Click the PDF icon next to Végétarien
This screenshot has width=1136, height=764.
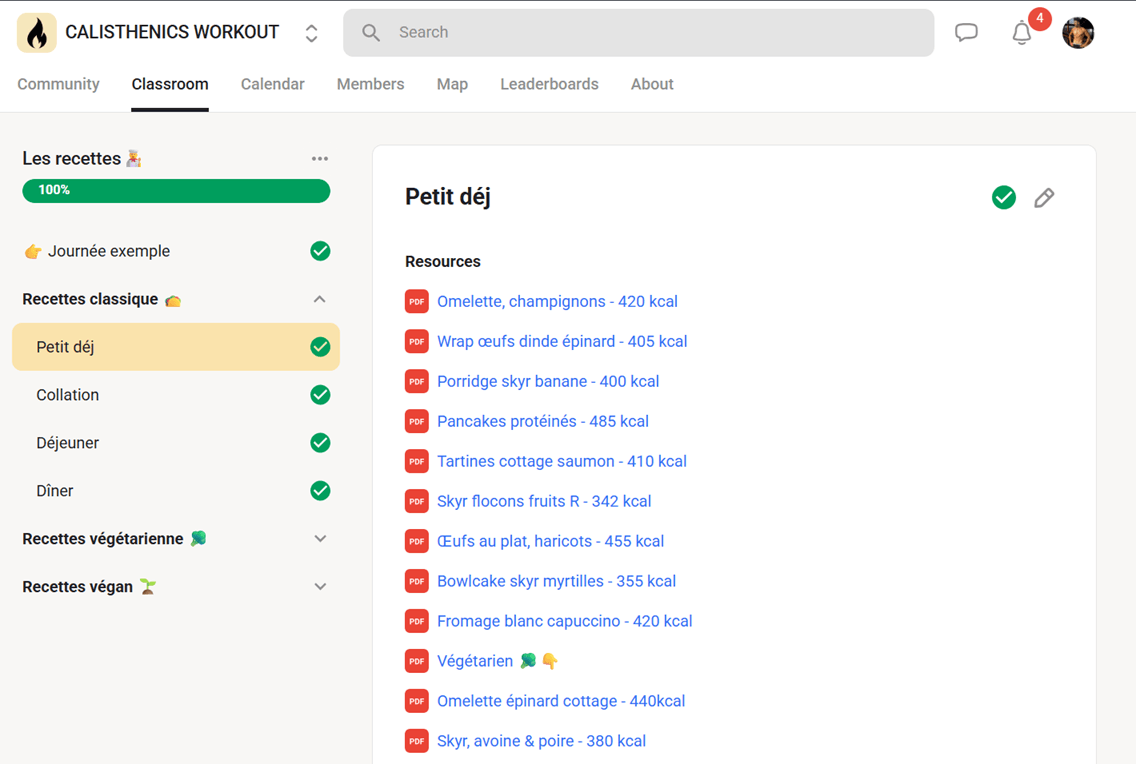click(417, 661)
